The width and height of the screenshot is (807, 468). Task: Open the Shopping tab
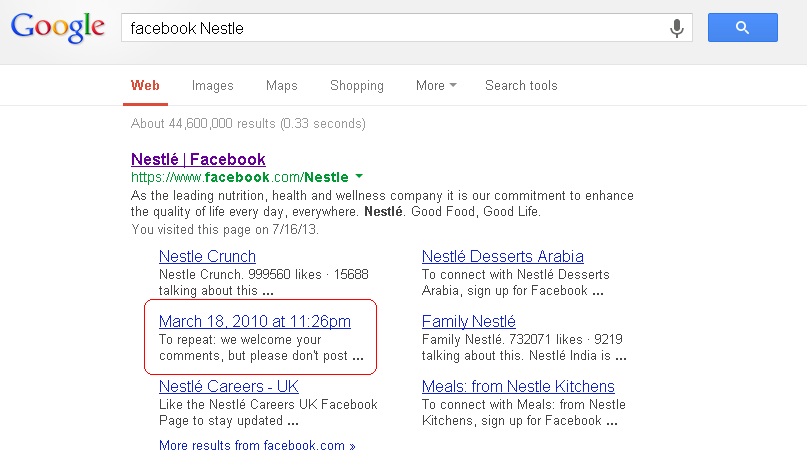[x=357, y=85]
